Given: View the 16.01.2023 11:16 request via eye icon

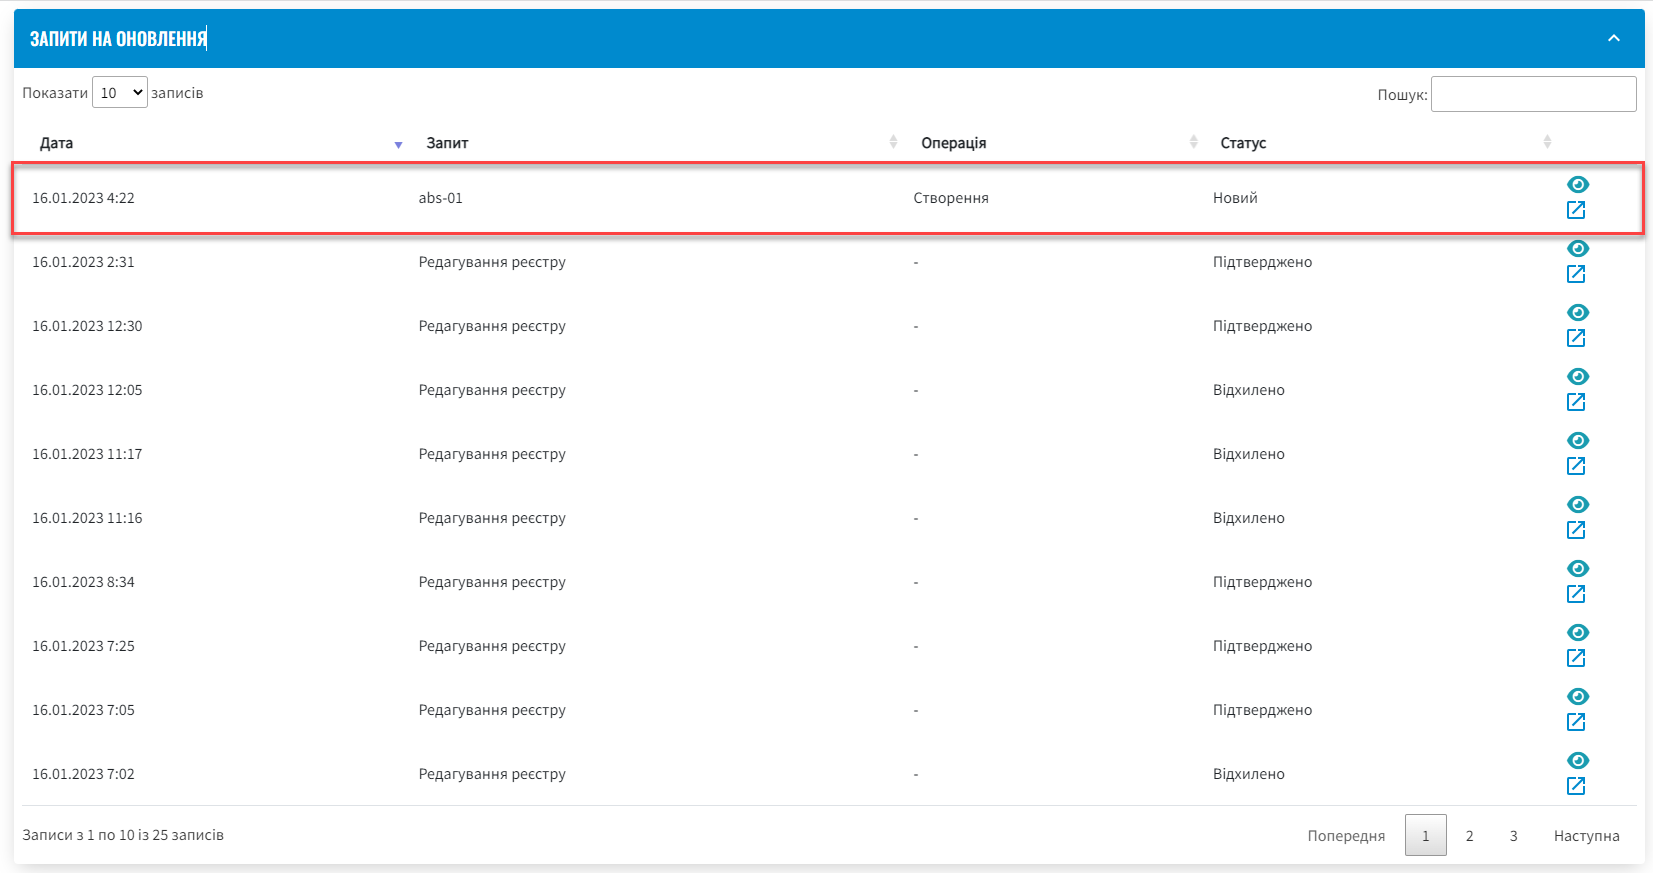Looking at the screenshot, I should pos(1577,505).
